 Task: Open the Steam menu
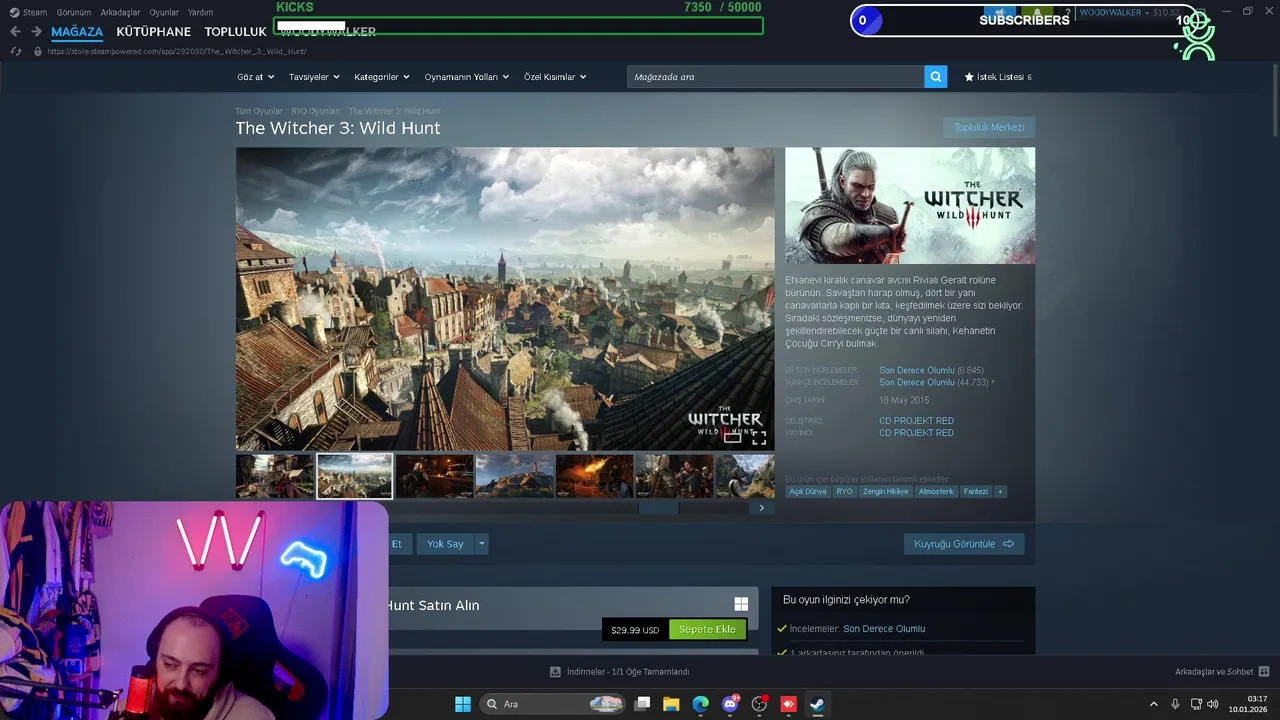tap(35, 12)
